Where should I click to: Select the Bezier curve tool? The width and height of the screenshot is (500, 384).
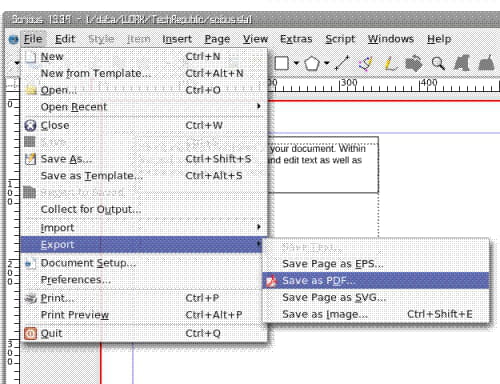click(365, 63)
